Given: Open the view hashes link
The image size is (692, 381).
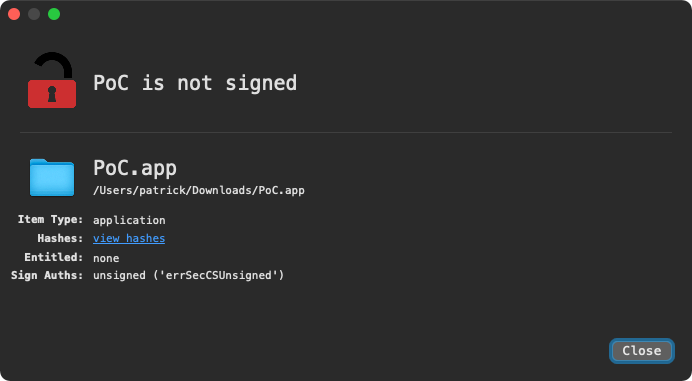Looking at the screenshot, I should [x=129, y=238].
